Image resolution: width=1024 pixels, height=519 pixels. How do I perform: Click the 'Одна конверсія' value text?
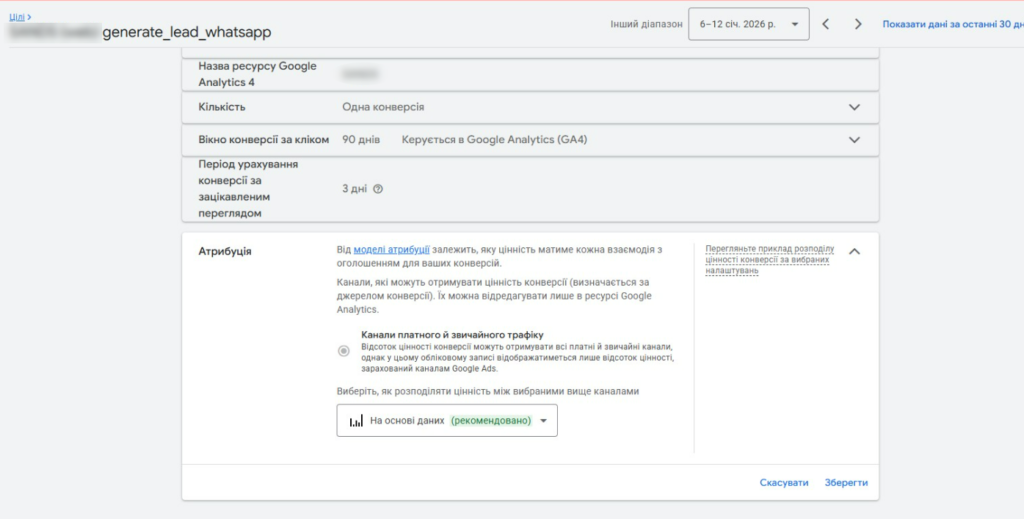(383, 107)
